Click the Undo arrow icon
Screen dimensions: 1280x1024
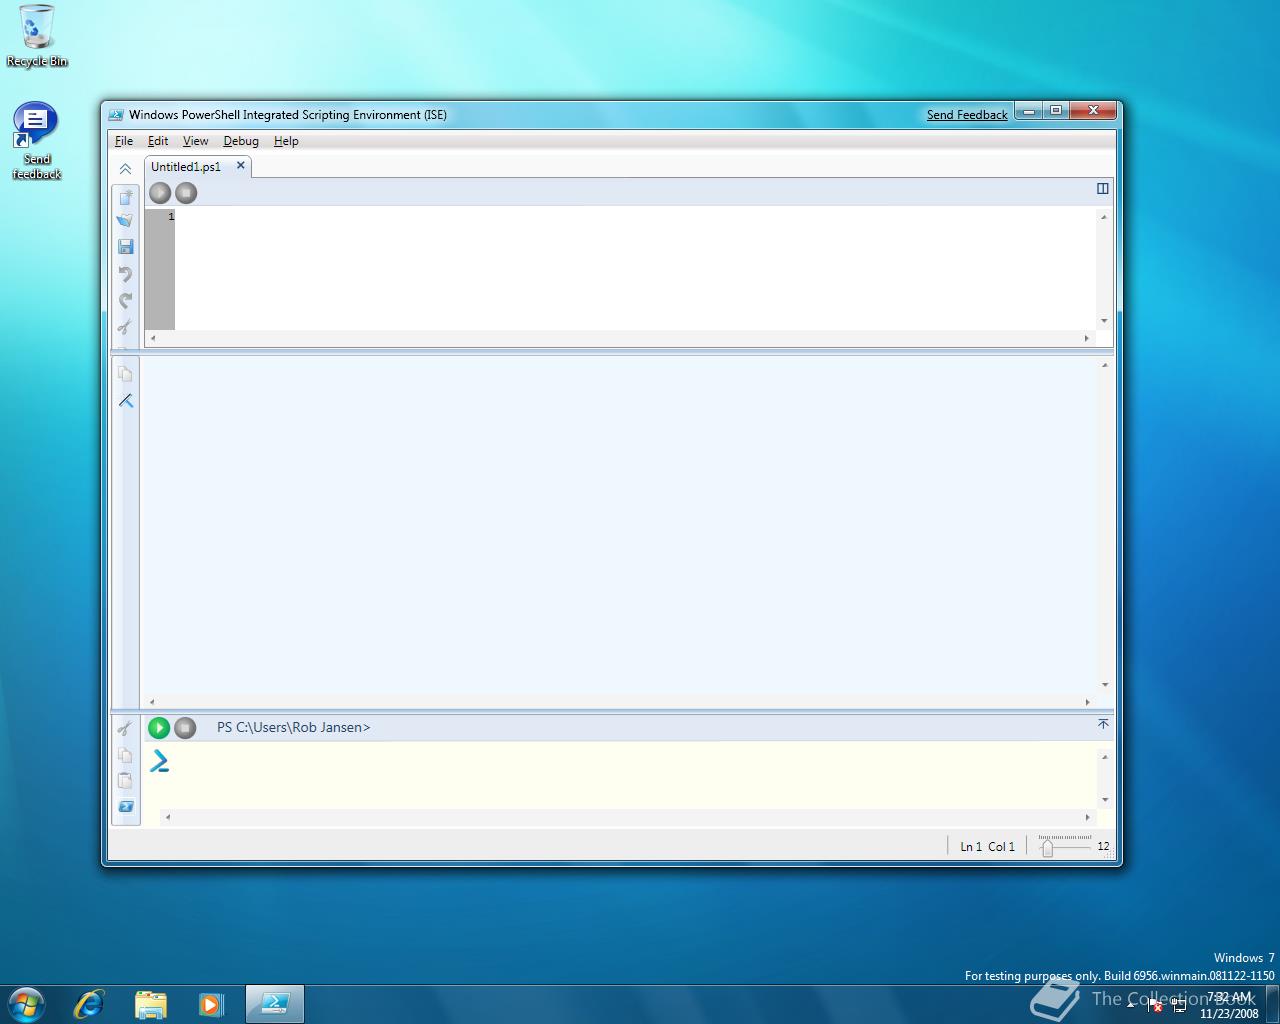tap(125, 273)
